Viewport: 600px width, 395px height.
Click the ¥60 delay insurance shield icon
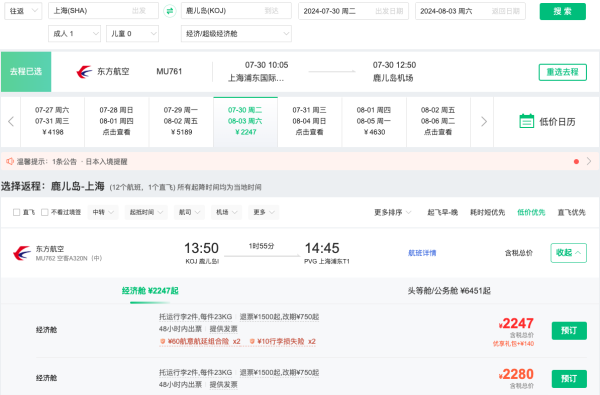click(163, 341)
